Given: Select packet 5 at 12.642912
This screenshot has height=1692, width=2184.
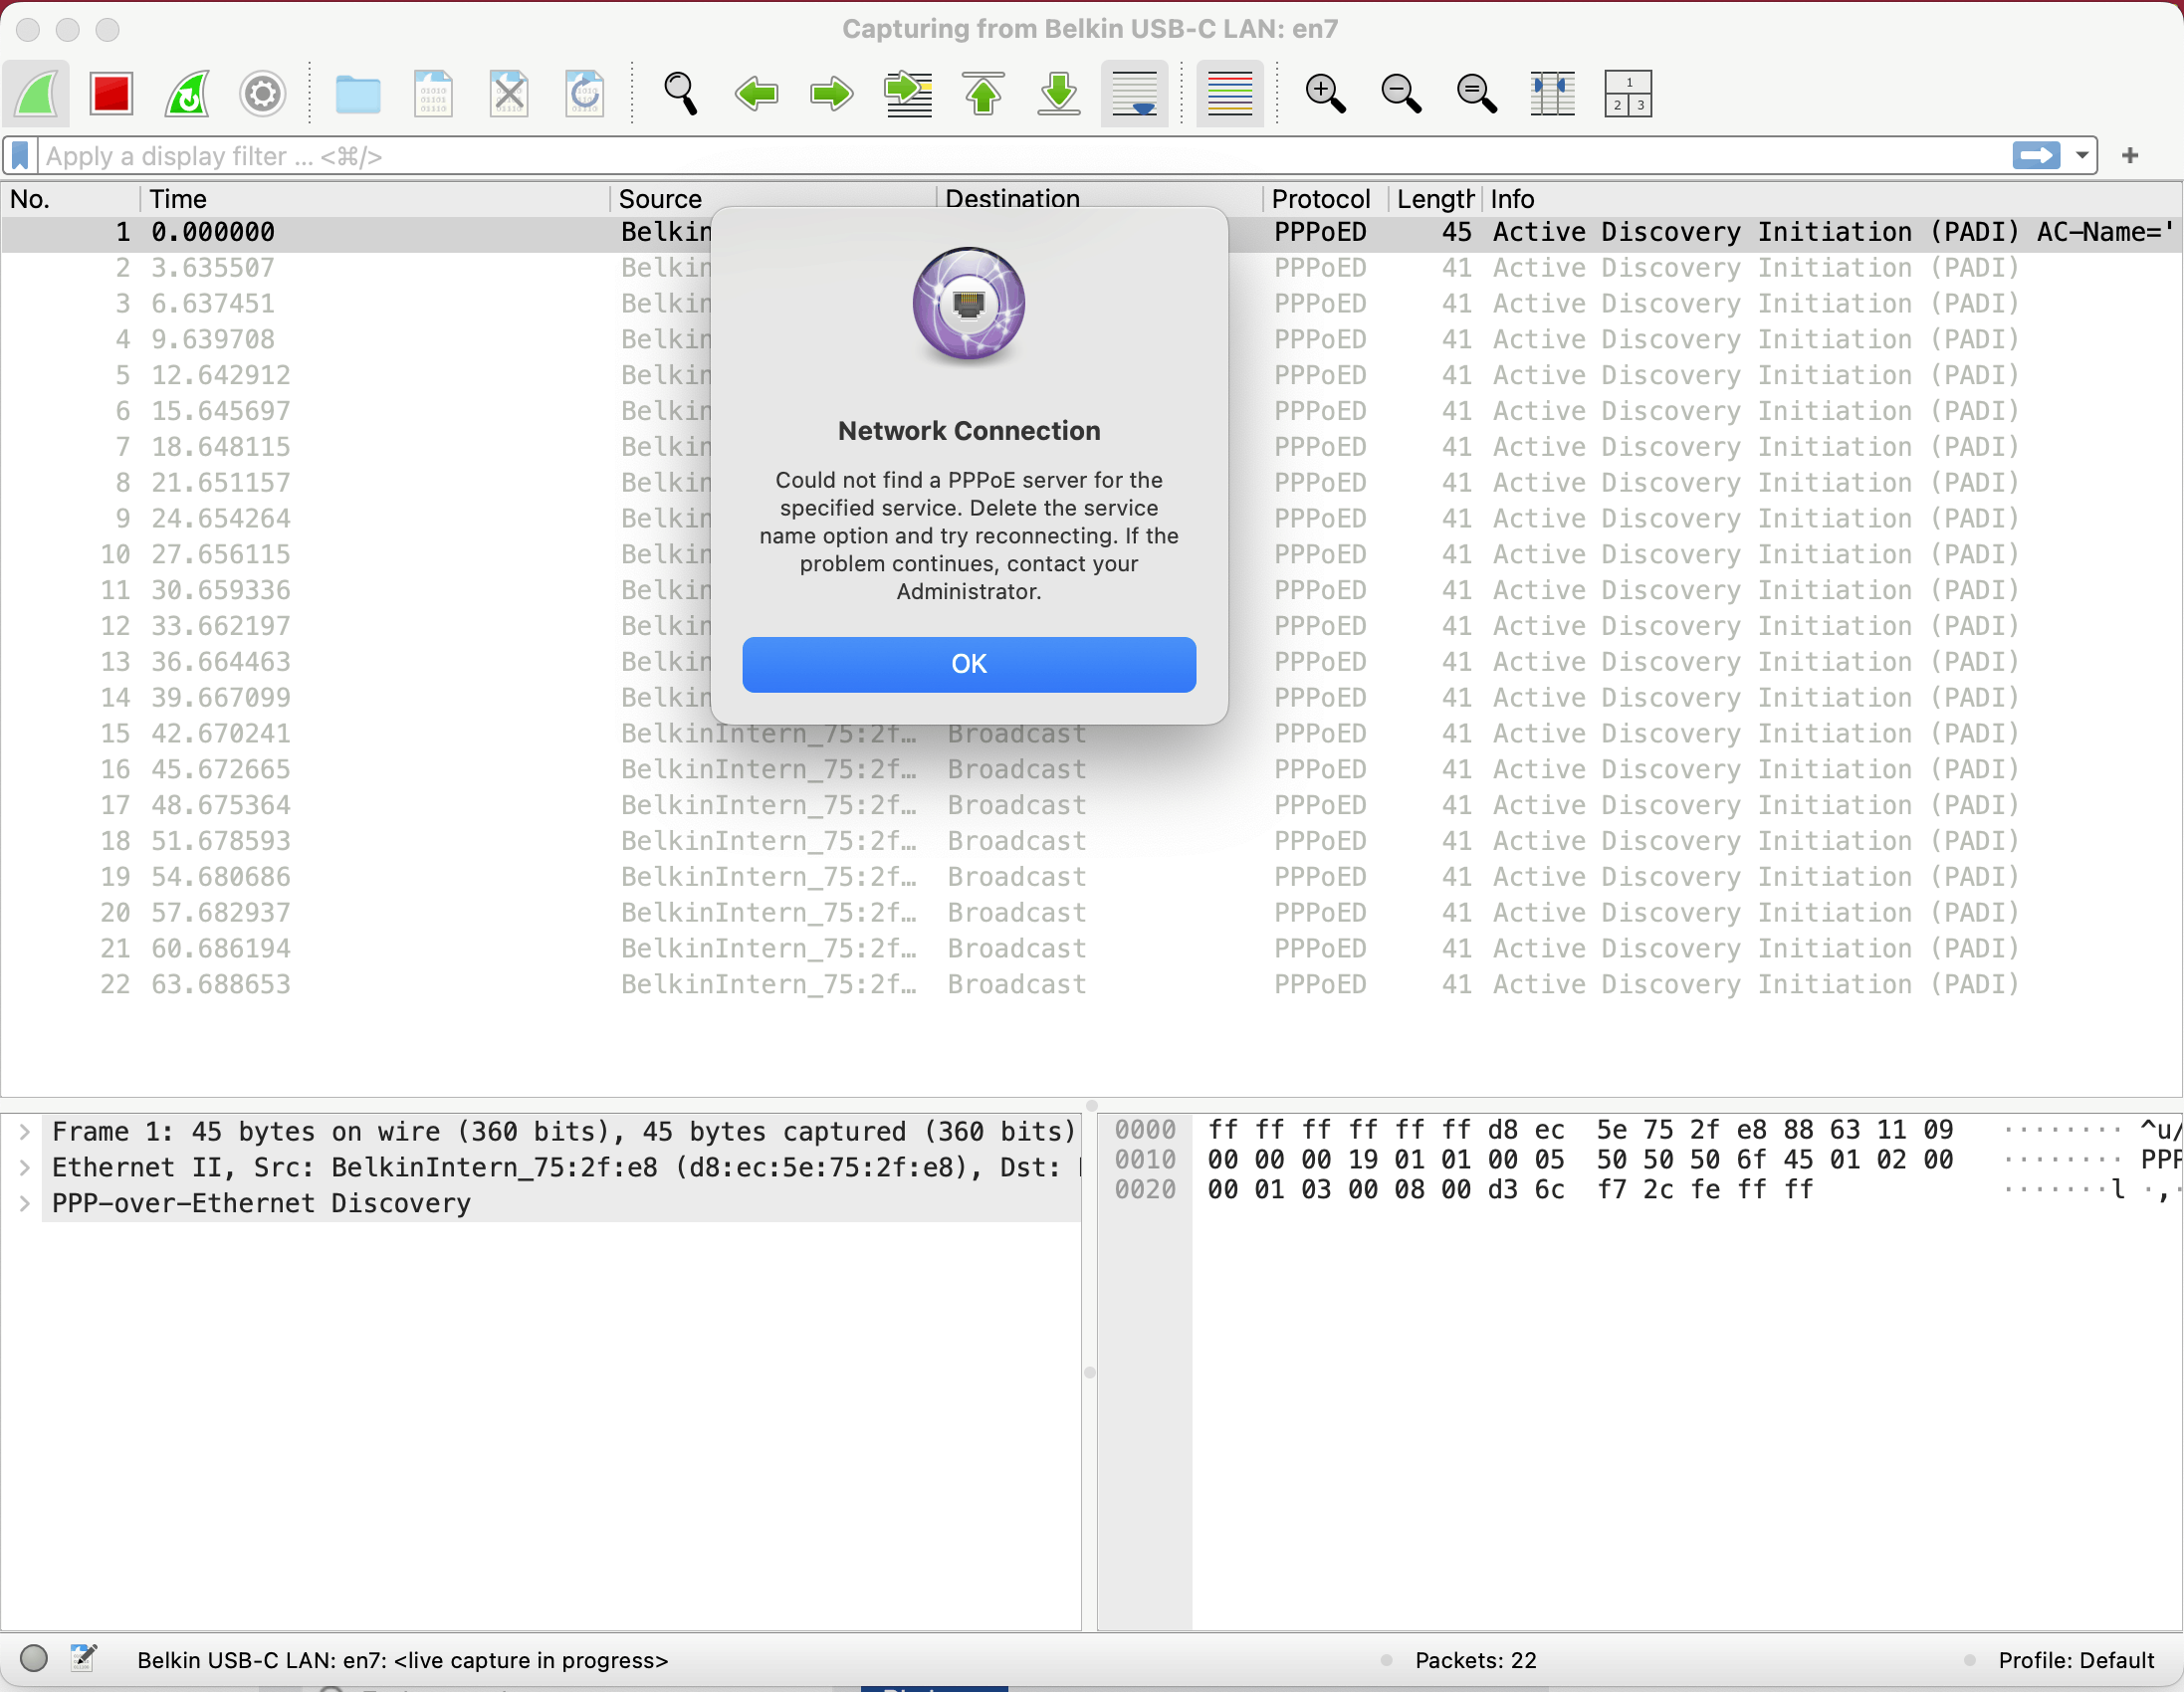Looking at the screenshot, I should pyautogui.click(x=1092, y=375).
